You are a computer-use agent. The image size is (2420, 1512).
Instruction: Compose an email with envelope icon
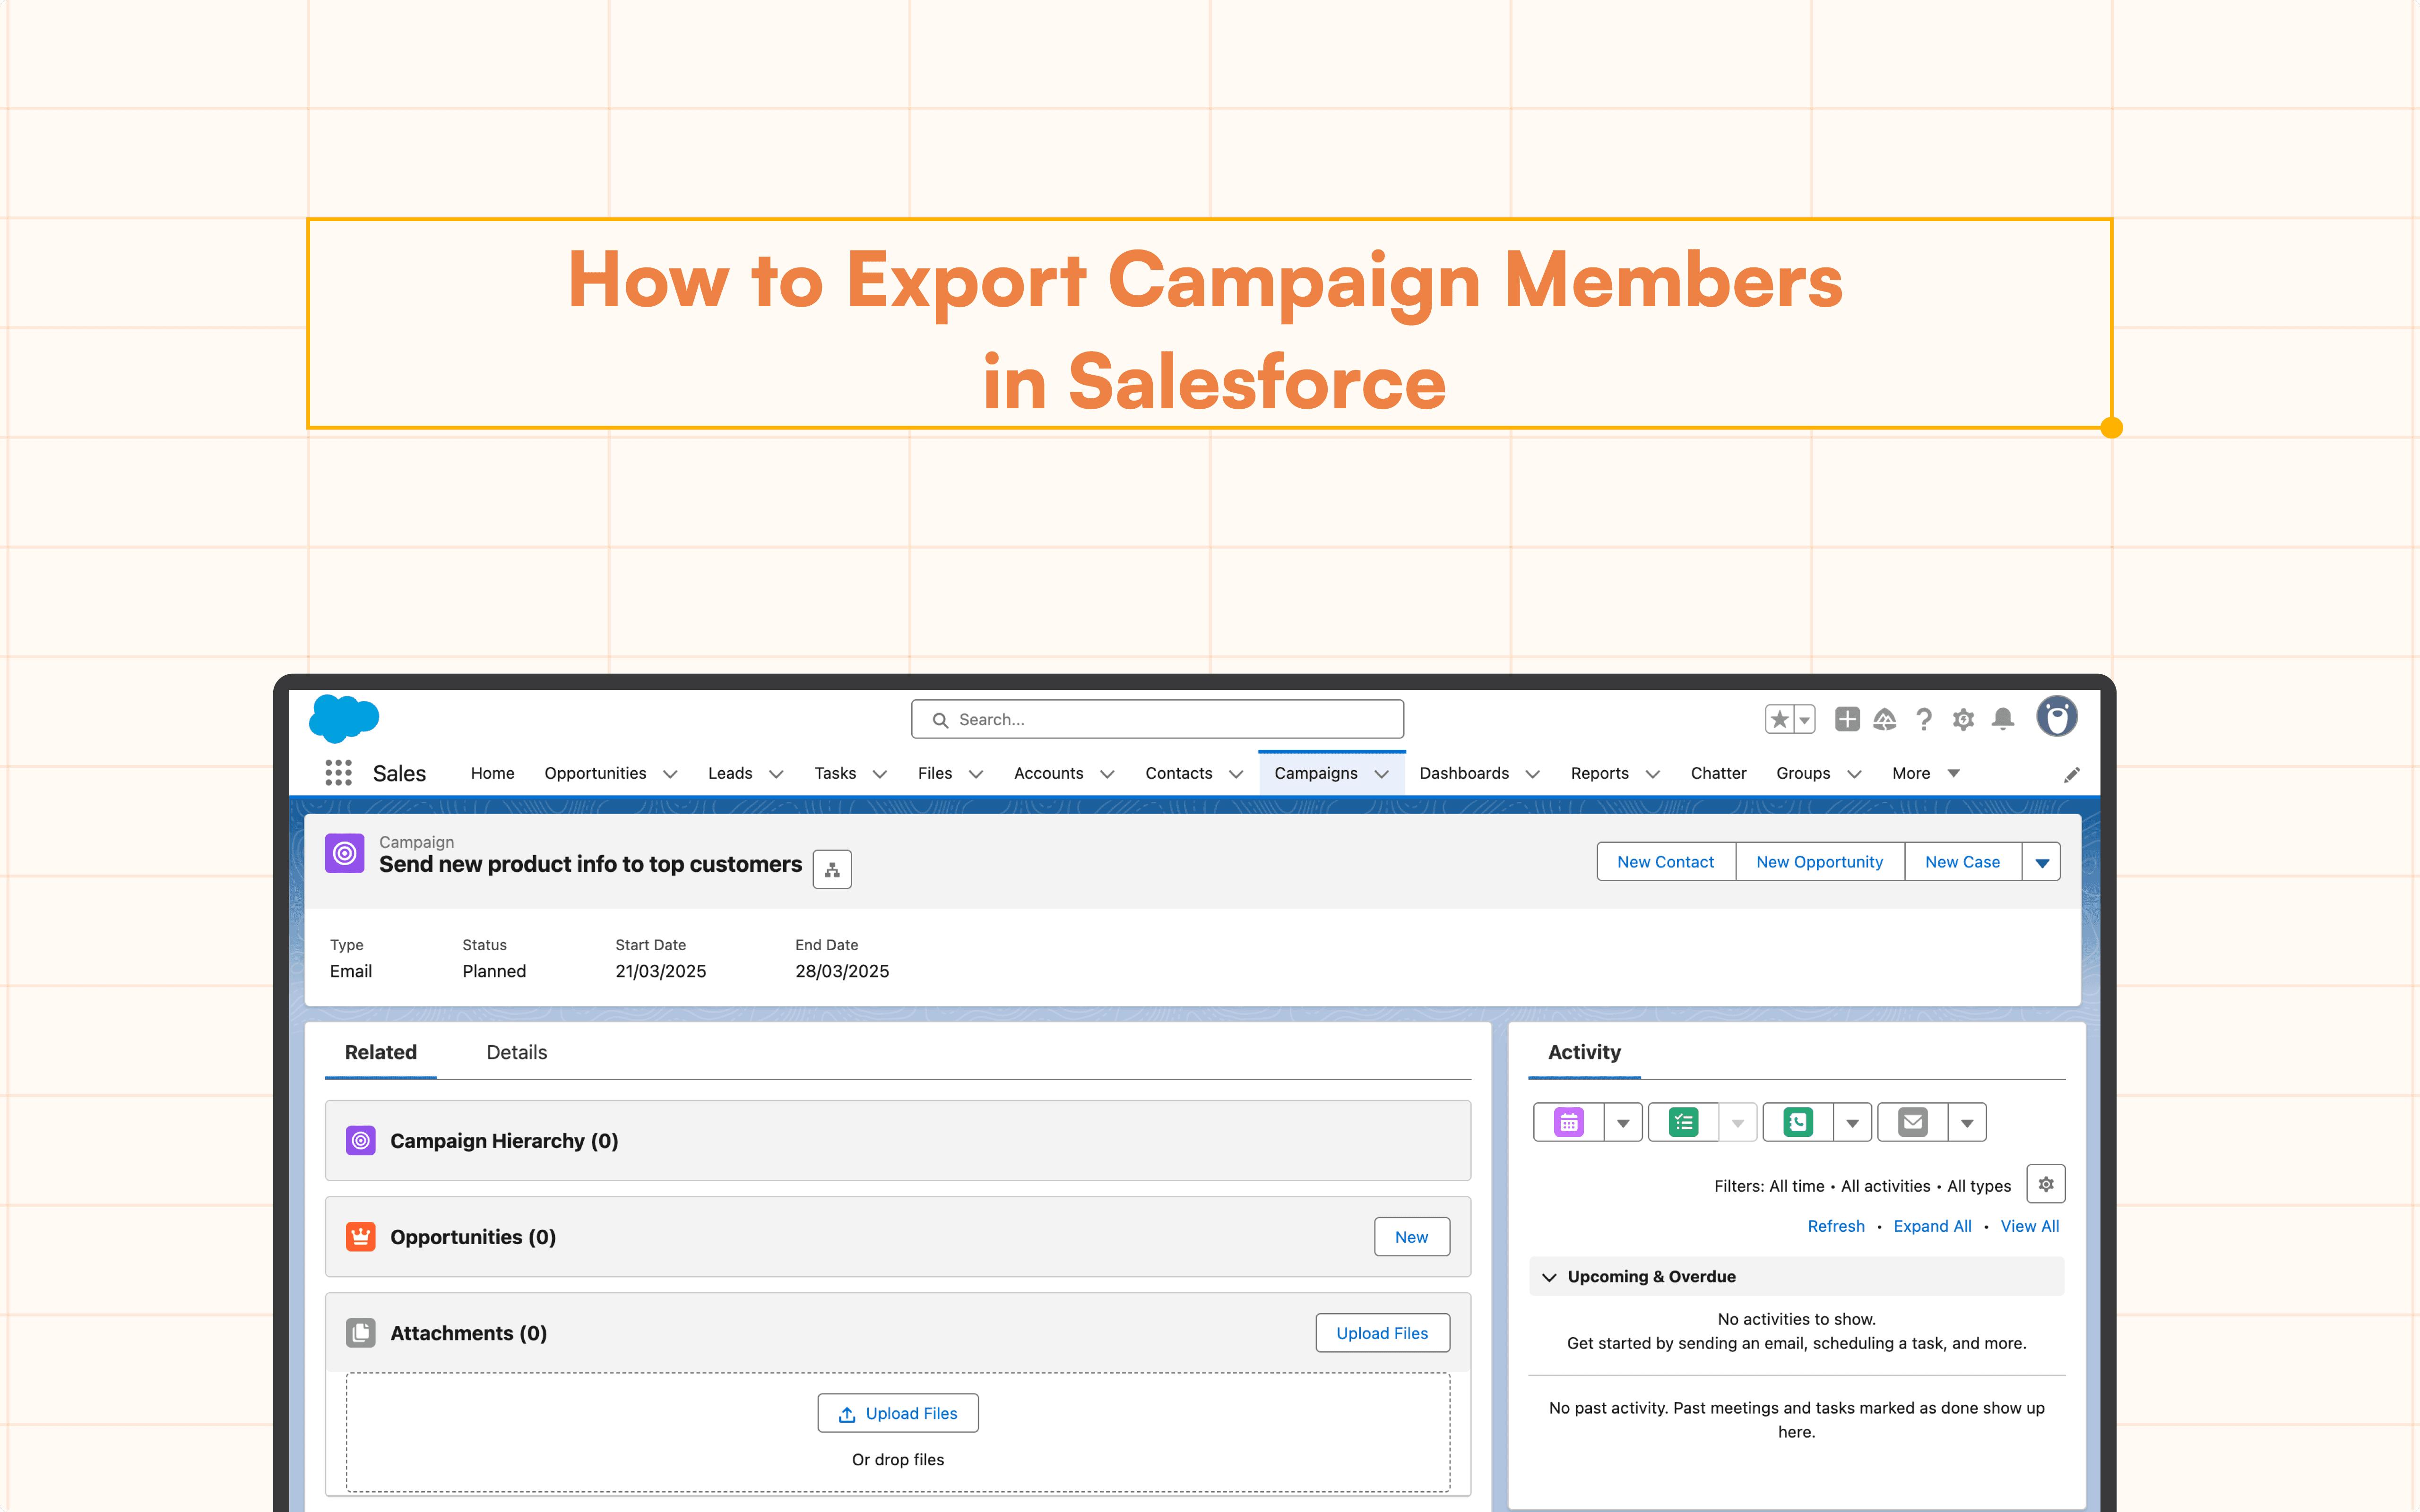(1913, 1122)
